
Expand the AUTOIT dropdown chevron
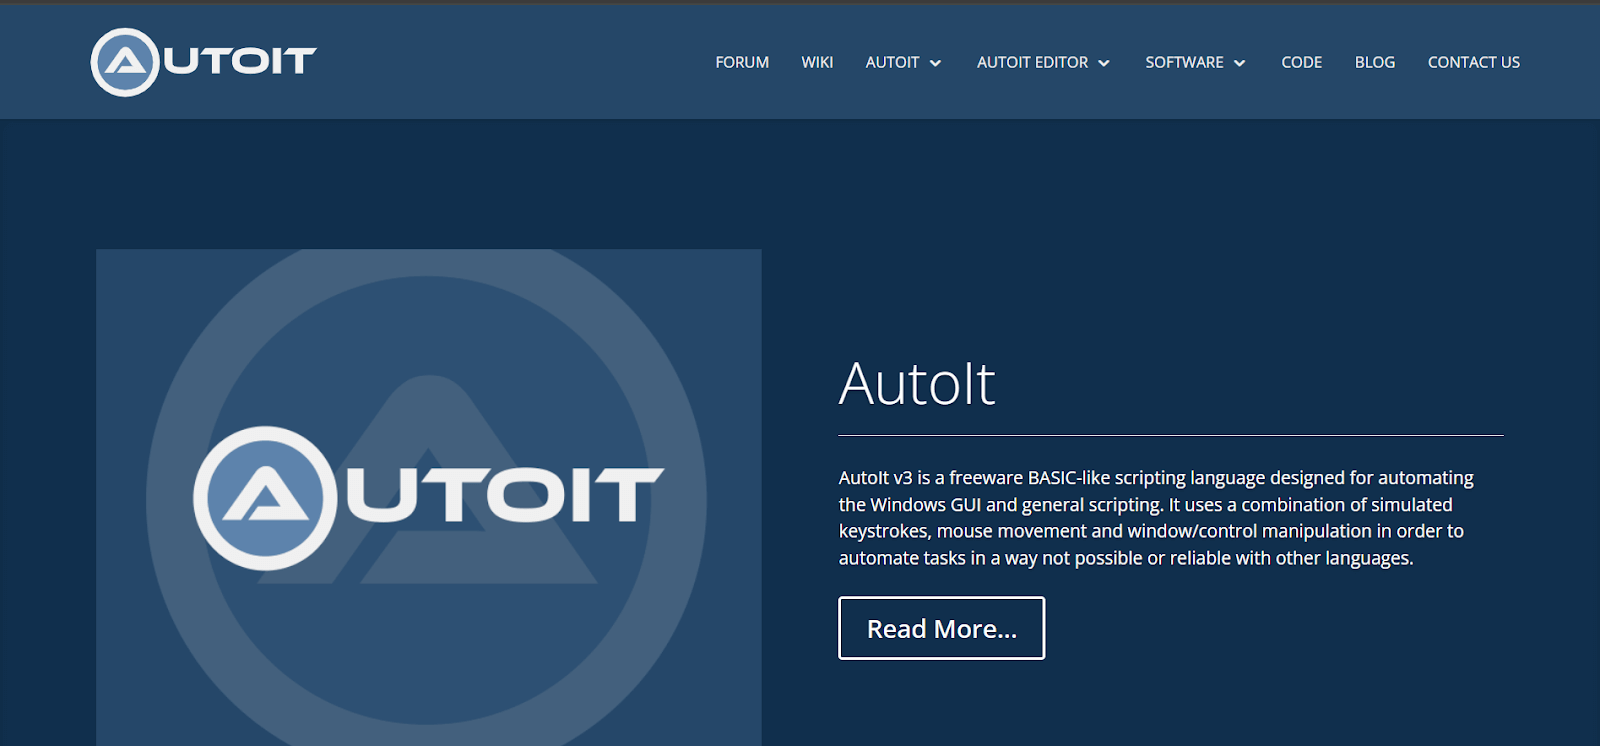[x=936, y=63]
